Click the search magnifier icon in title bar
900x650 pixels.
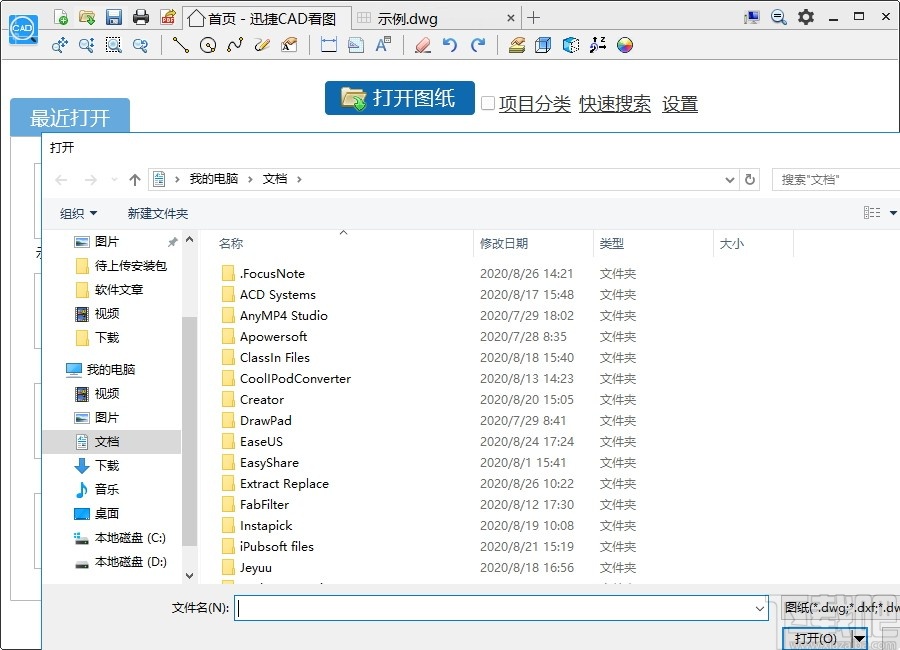click(x=778, y=17)
